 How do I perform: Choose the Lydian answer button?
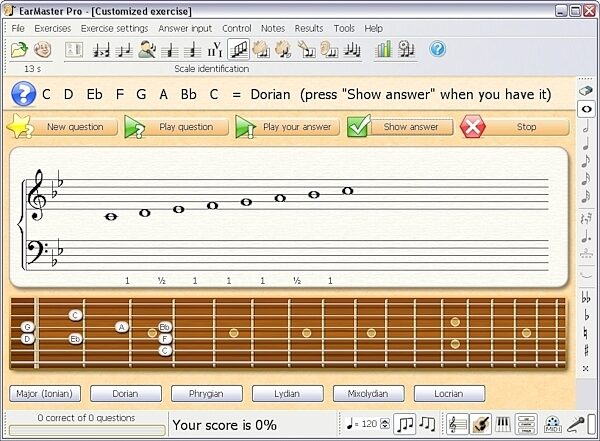pyautogui.click(x=287, y=394)
